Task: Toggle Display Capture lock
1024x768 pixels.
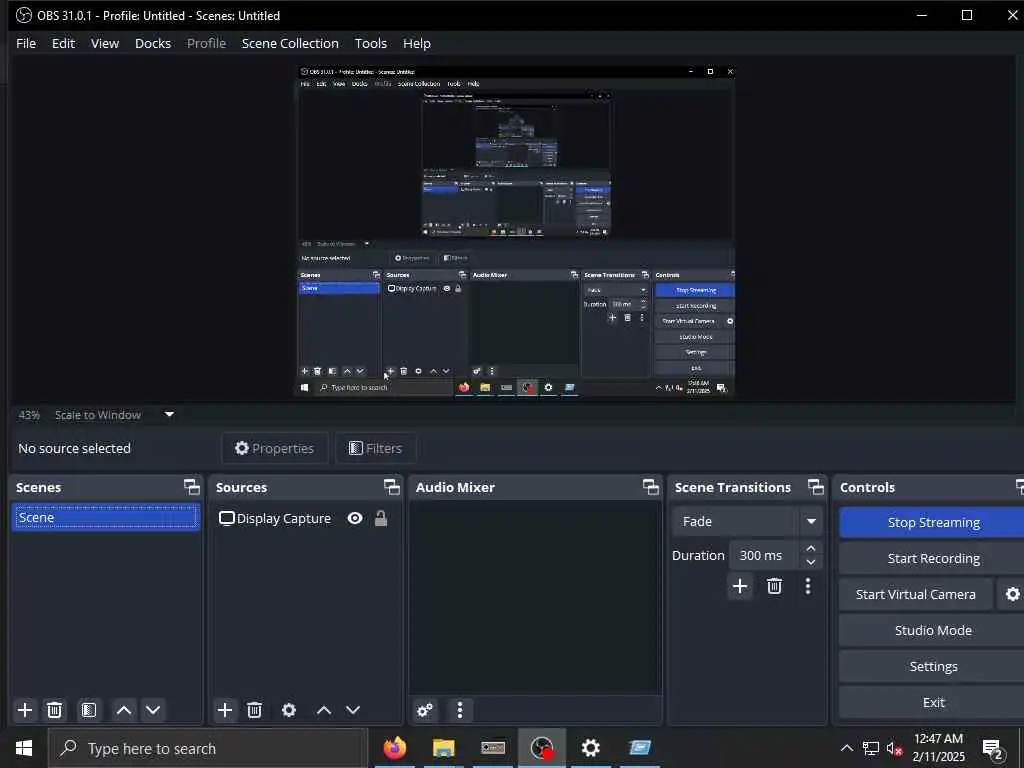Action: click(381, 518)
